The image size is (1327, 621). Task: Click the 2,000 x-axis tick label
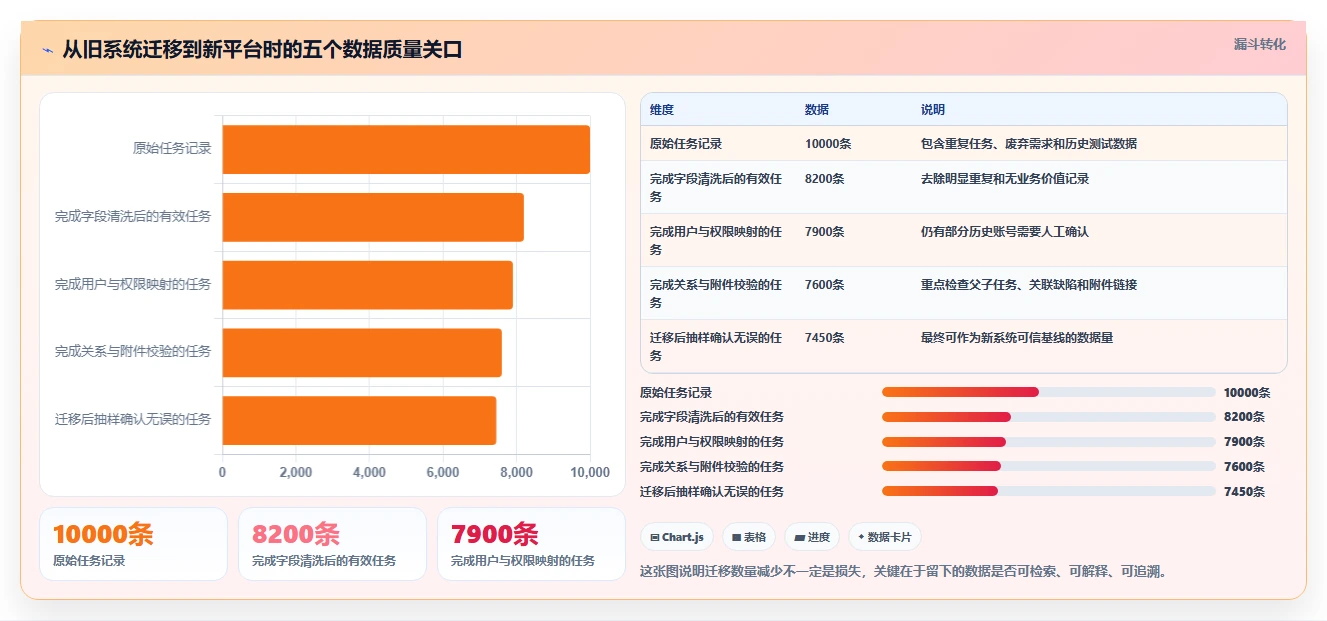pos(296,473)
